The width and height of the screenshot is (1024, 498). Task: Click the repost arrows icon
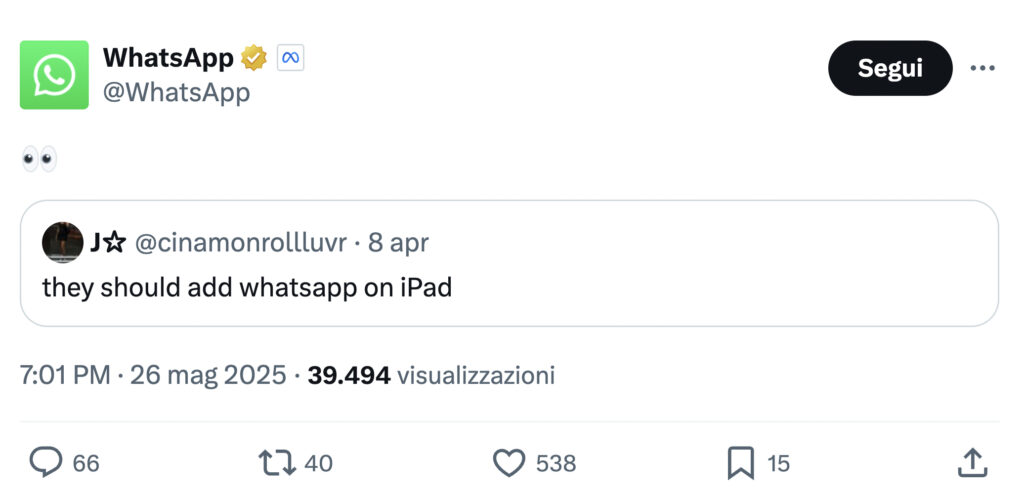click(275, 462)
